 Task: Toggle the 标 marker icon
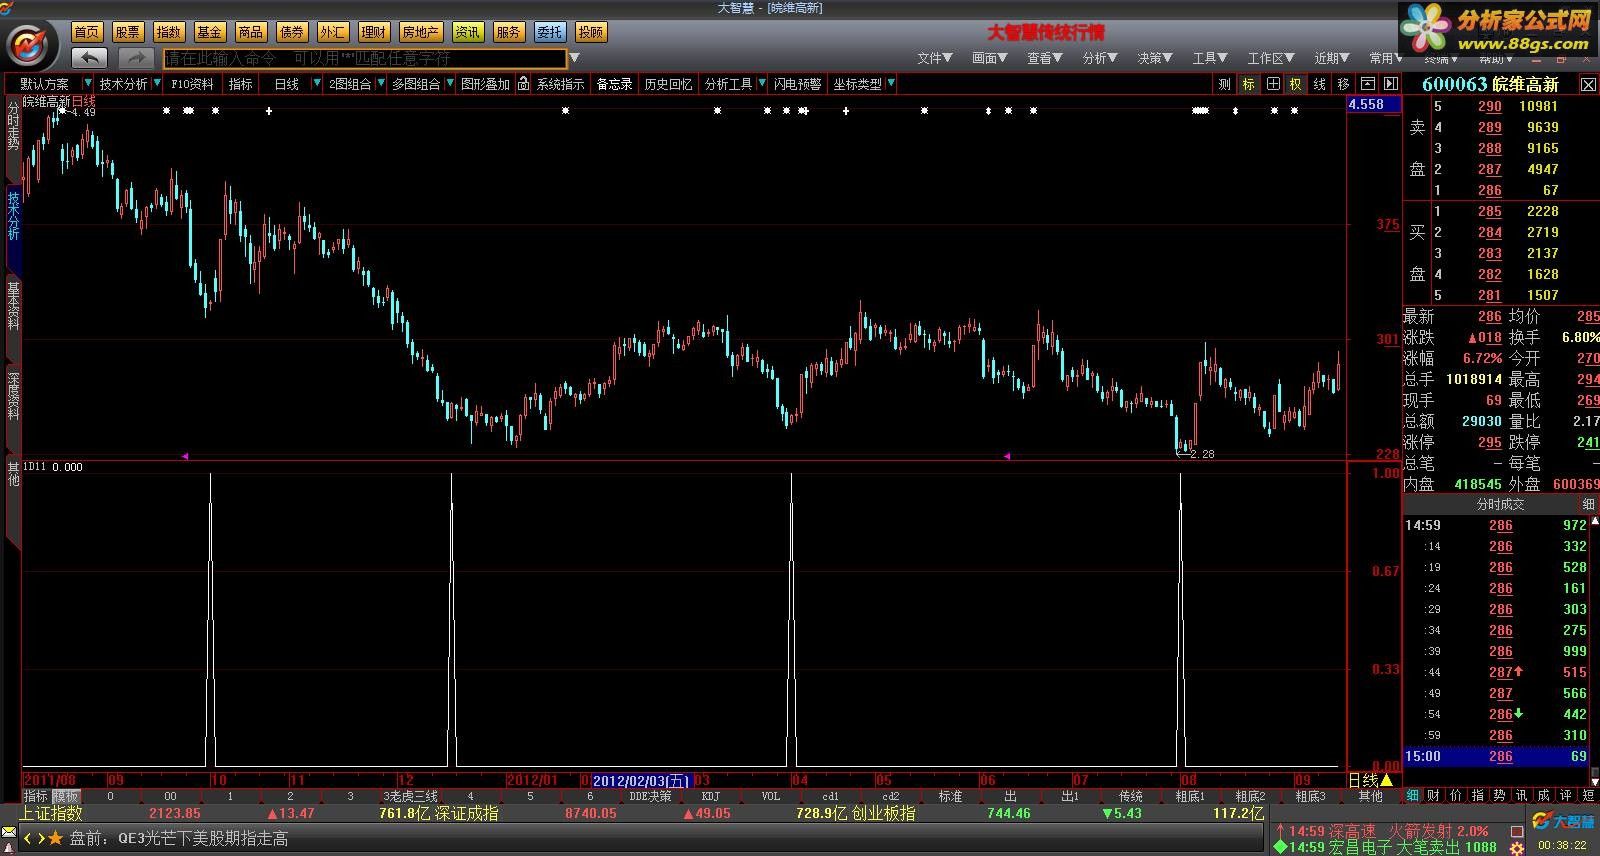(x=1249, y=84)
